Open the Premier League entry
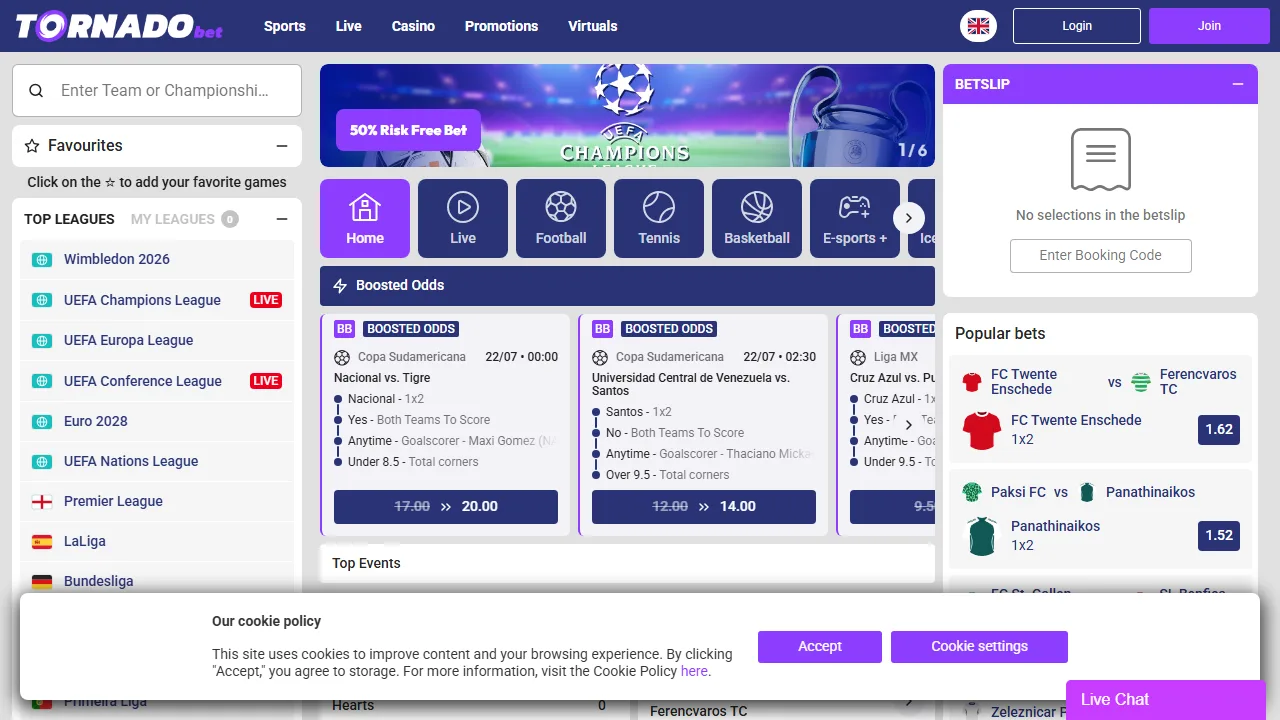This screenshot has width=1280, height=720. (x=157, y=501)
